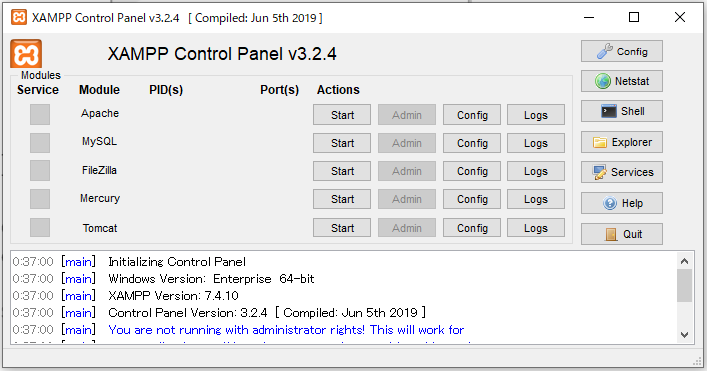Toggle the Apache service checkbox
This screenshot has height=371, width=707.
(x=40, y=115)
